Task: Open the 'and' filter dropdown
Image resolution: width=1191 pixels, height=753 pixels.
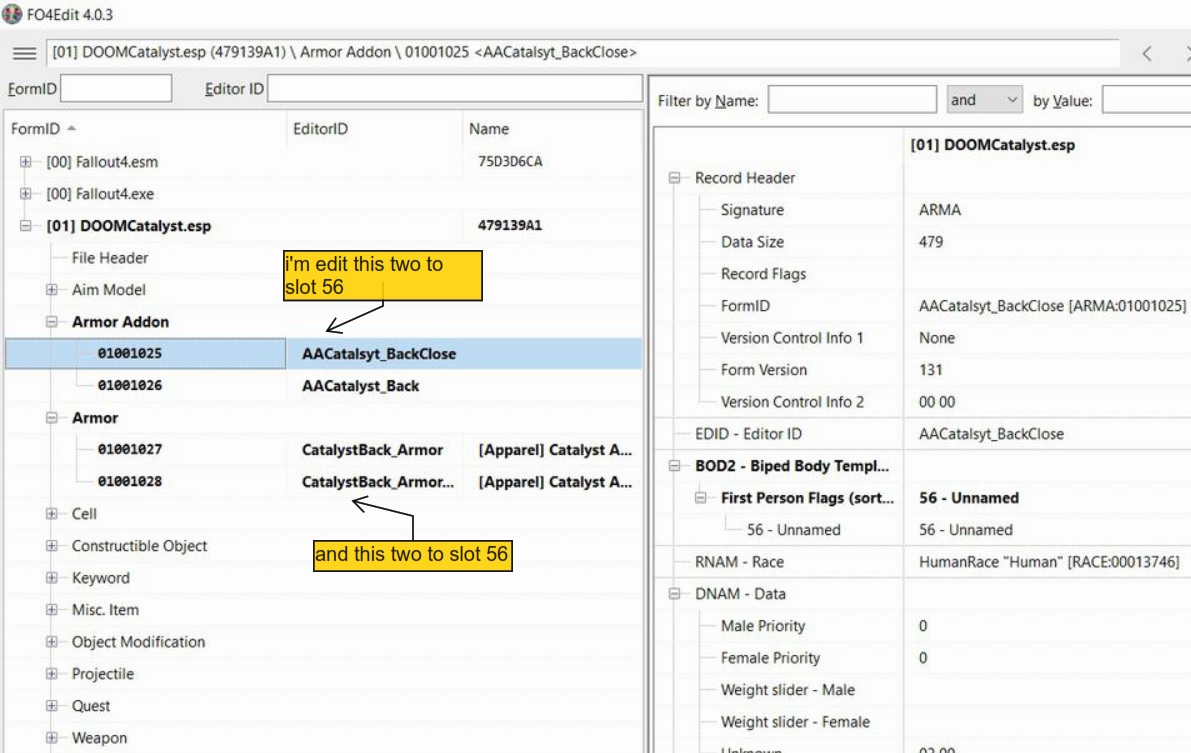Action: pos(984,100)
